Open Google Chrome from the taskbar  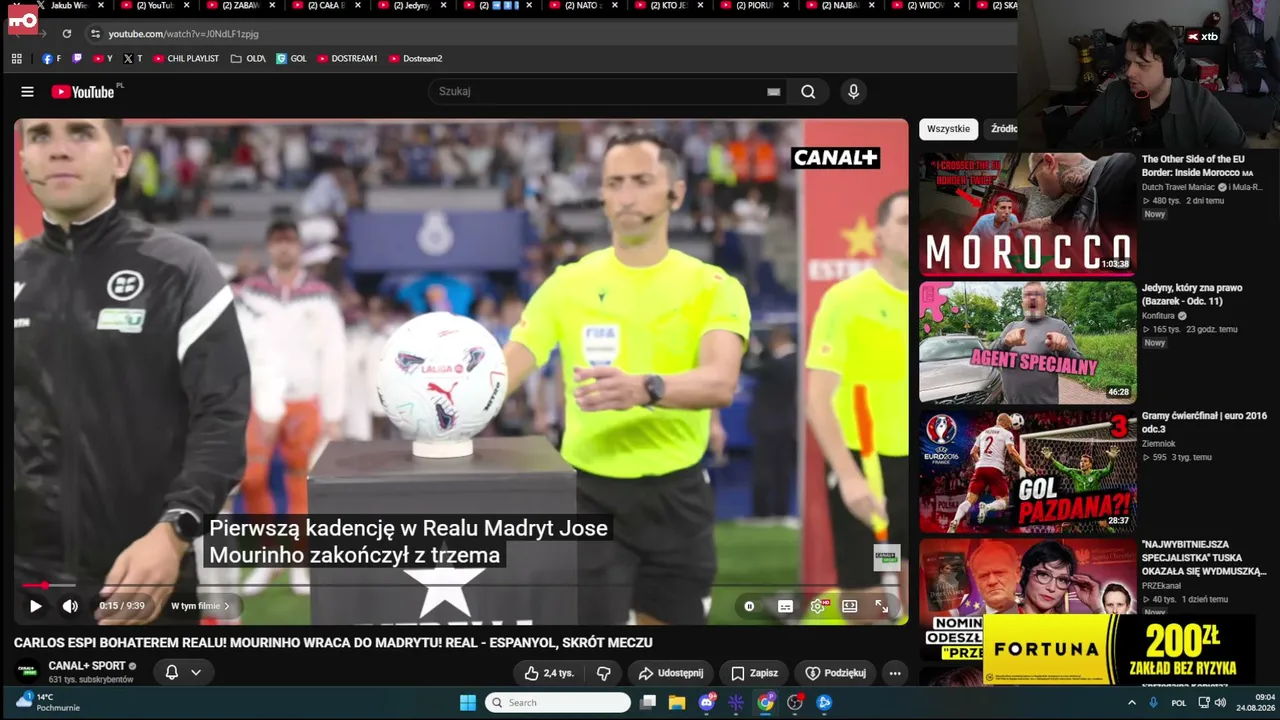(765, 703)
